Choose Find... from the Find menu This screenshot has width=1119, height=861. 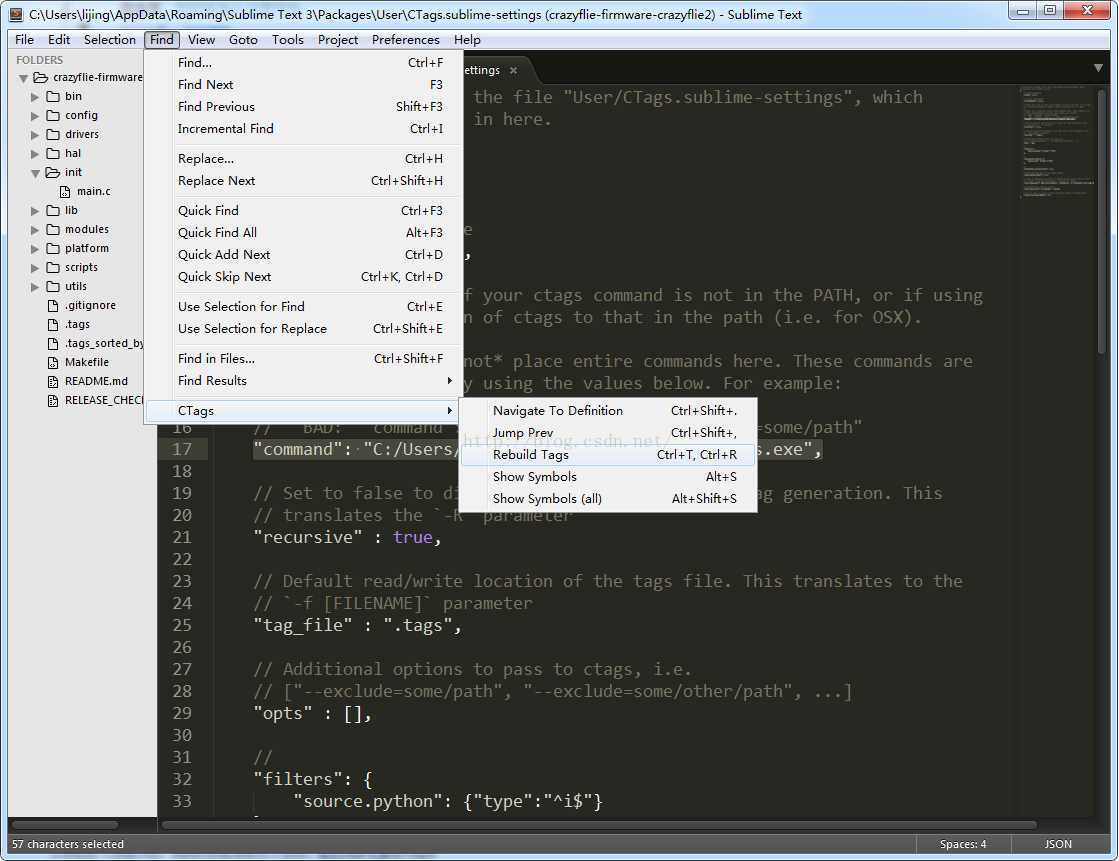coord(304,63)
